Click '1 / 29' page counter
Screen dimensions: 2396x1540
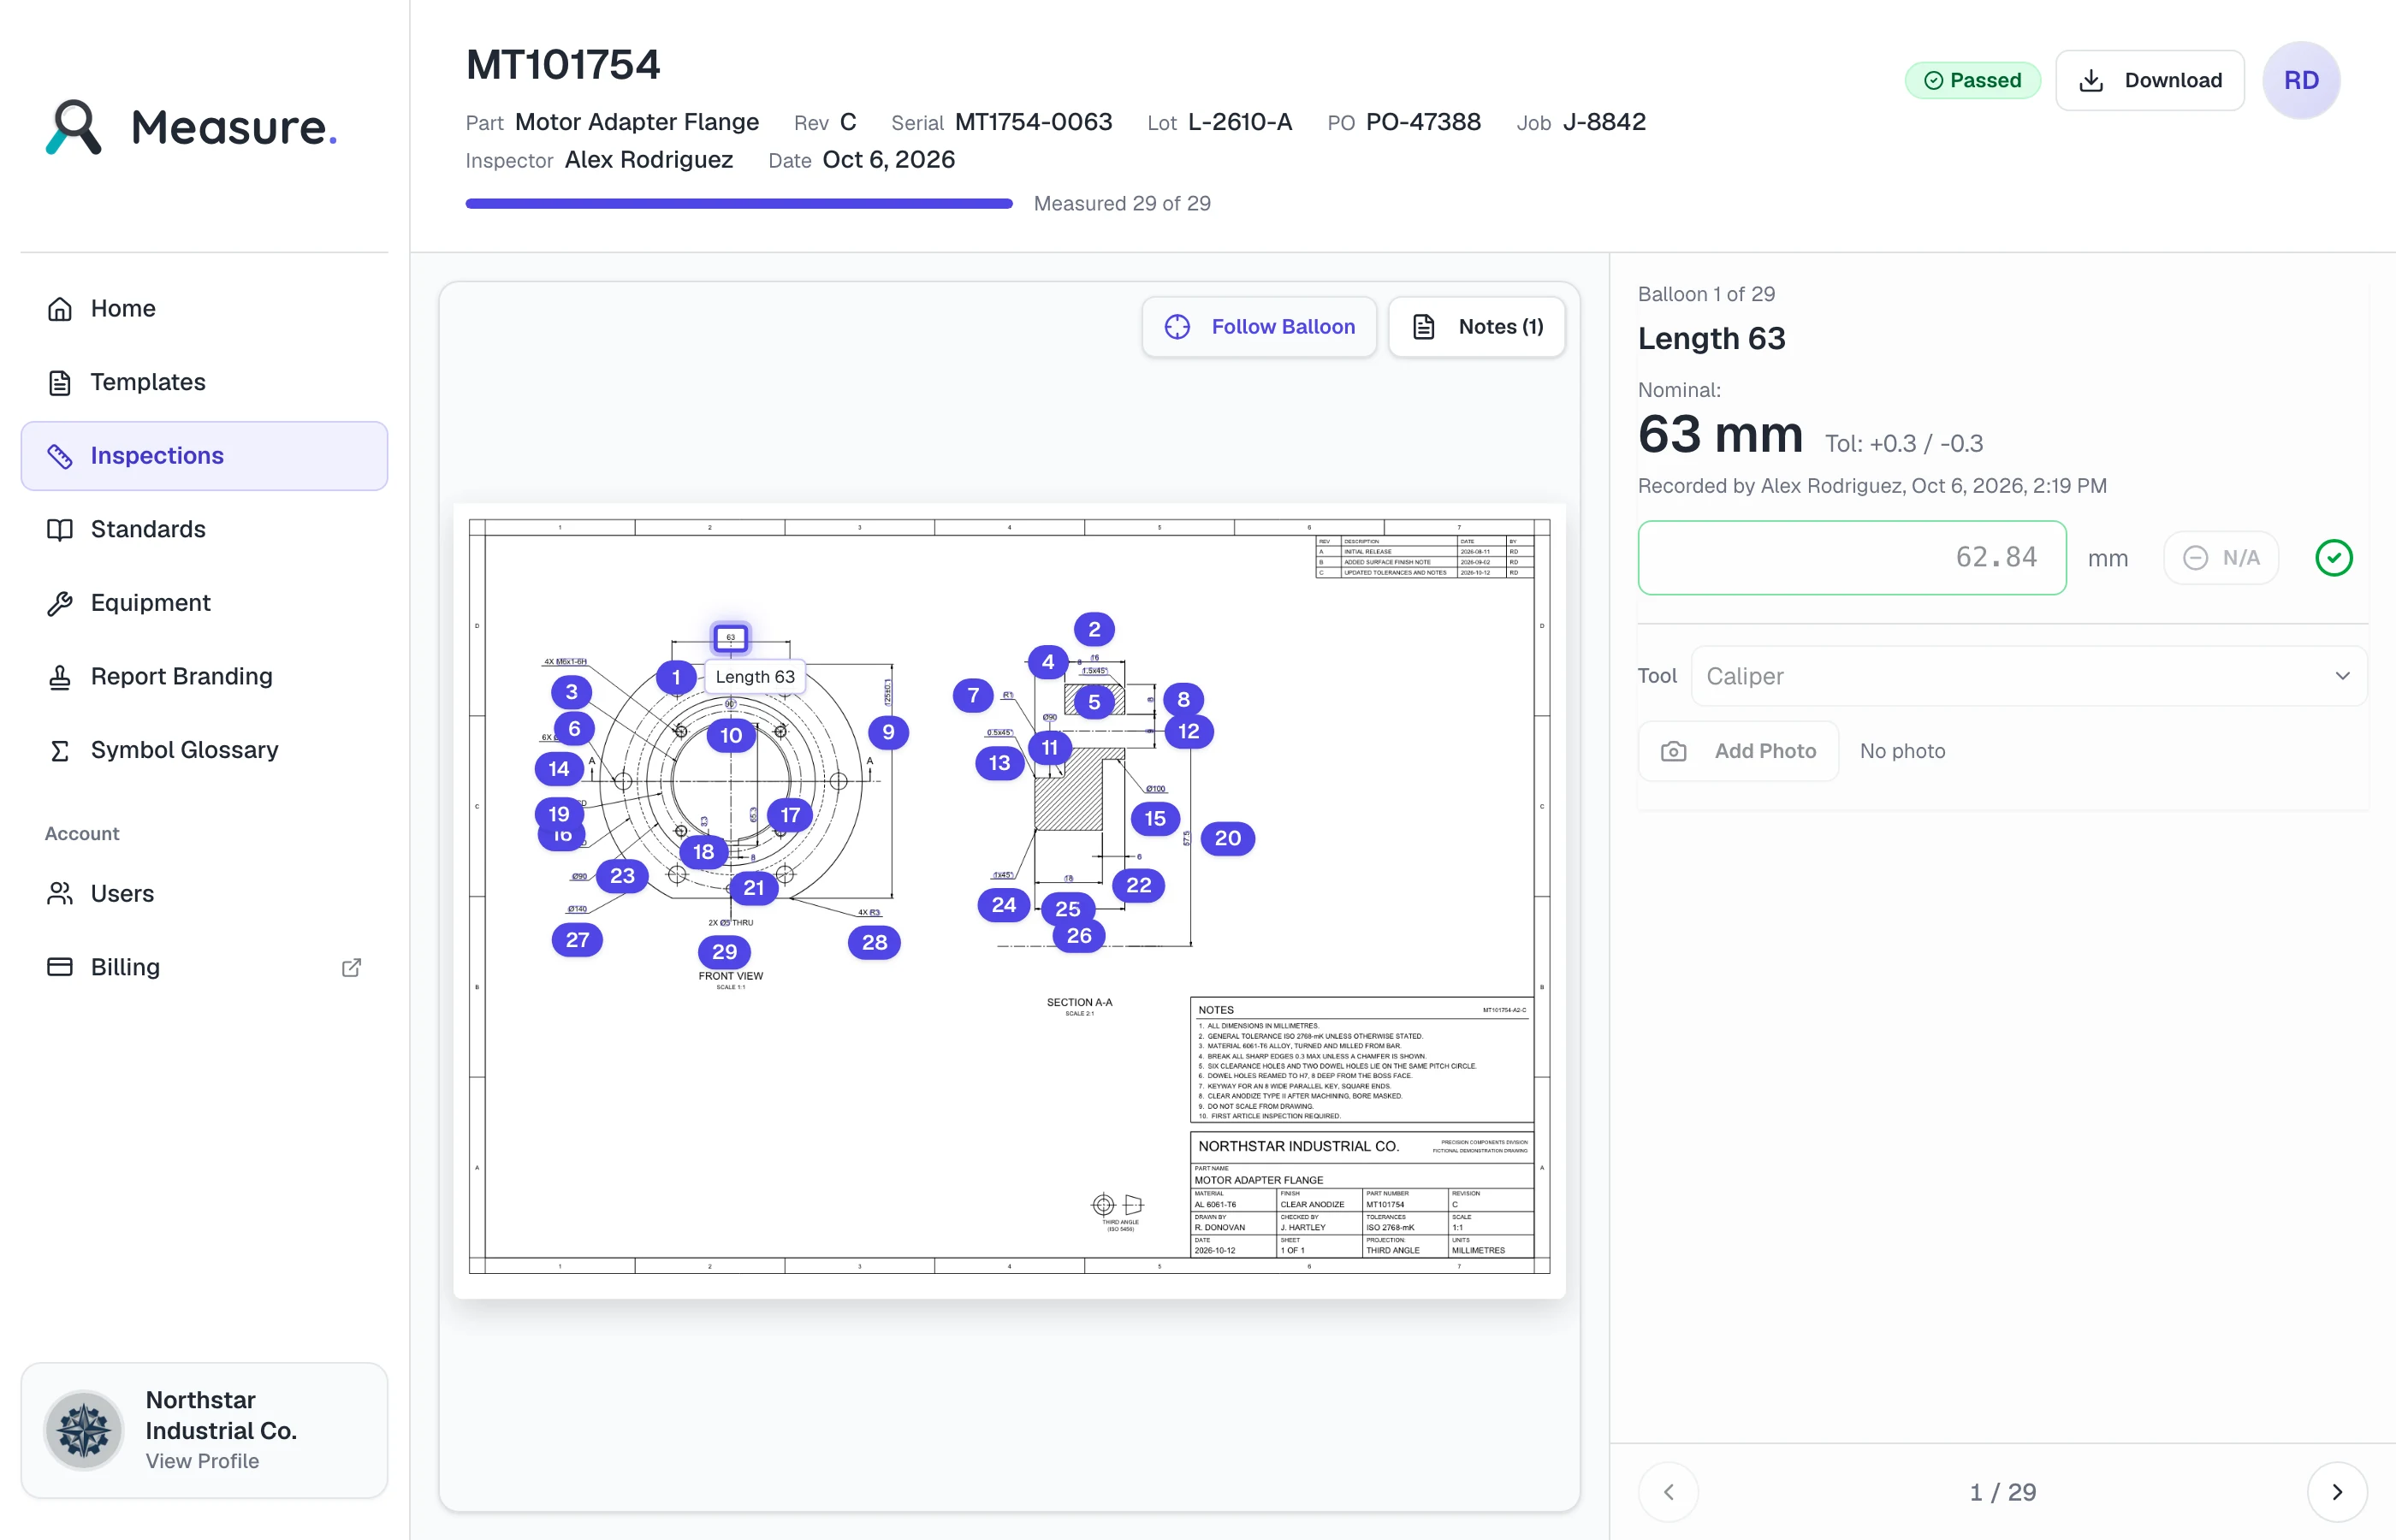click(x=2002, y=1492)
